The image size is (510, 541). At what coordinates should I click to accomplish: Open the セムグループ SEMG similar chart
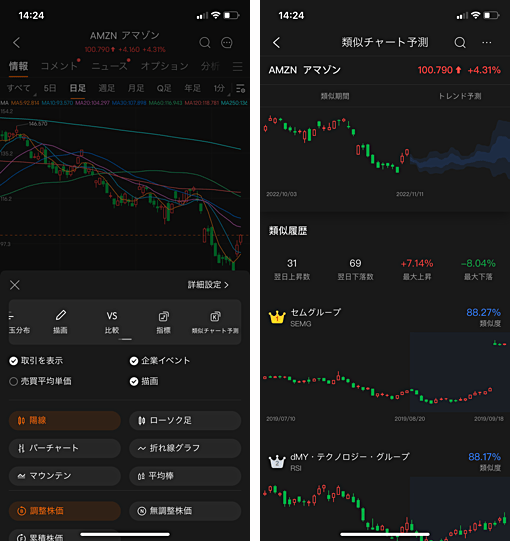click(x=385, y=366)
